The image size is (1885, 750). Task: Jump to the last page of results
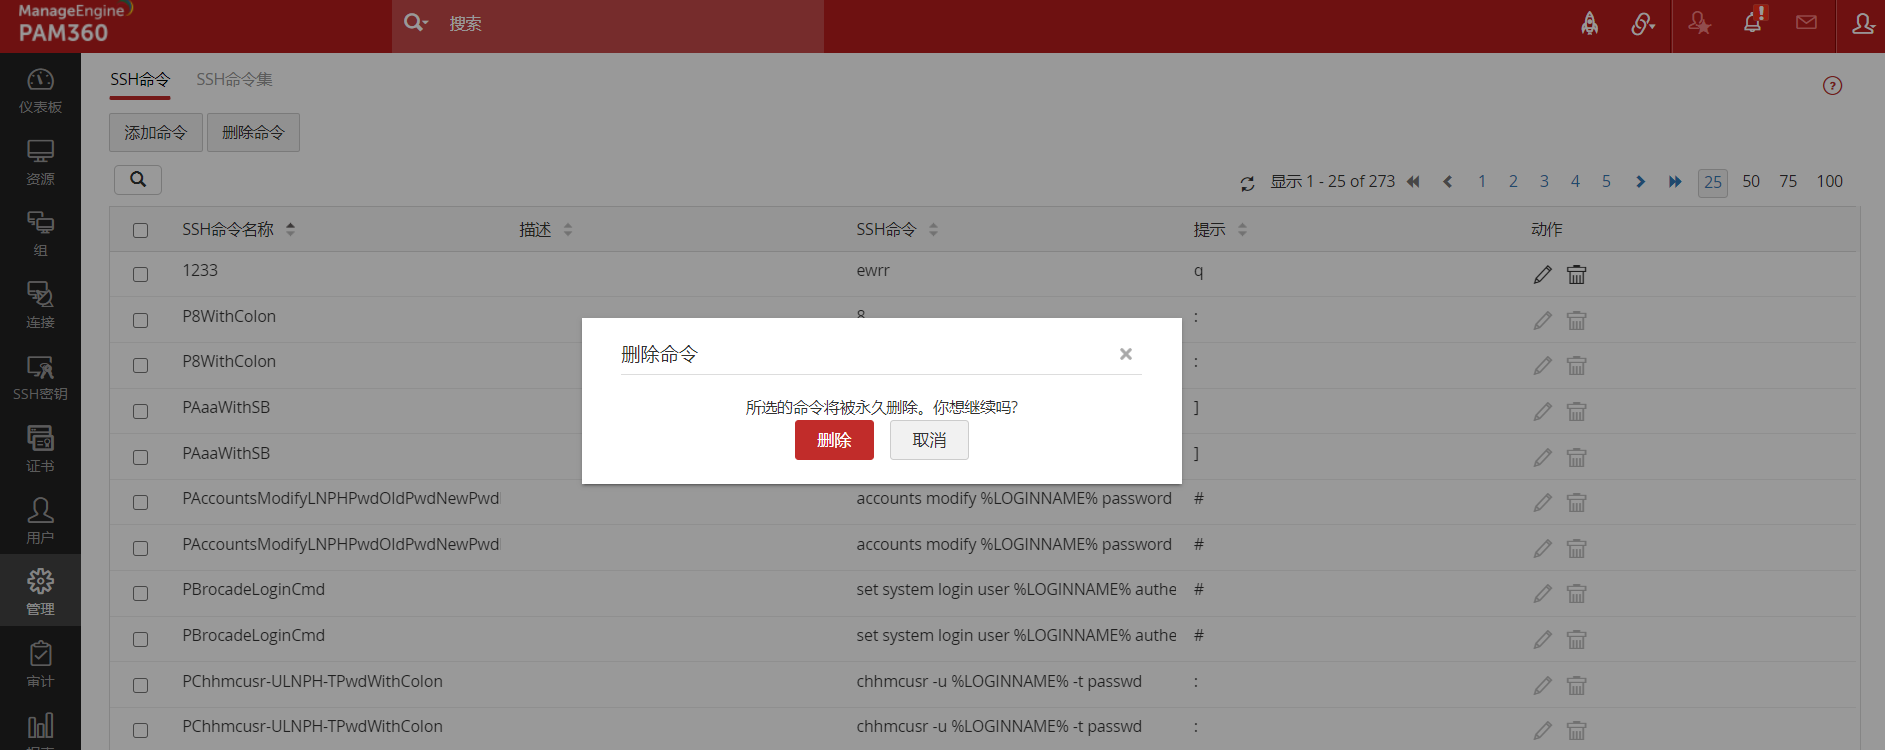[1675, 182]
